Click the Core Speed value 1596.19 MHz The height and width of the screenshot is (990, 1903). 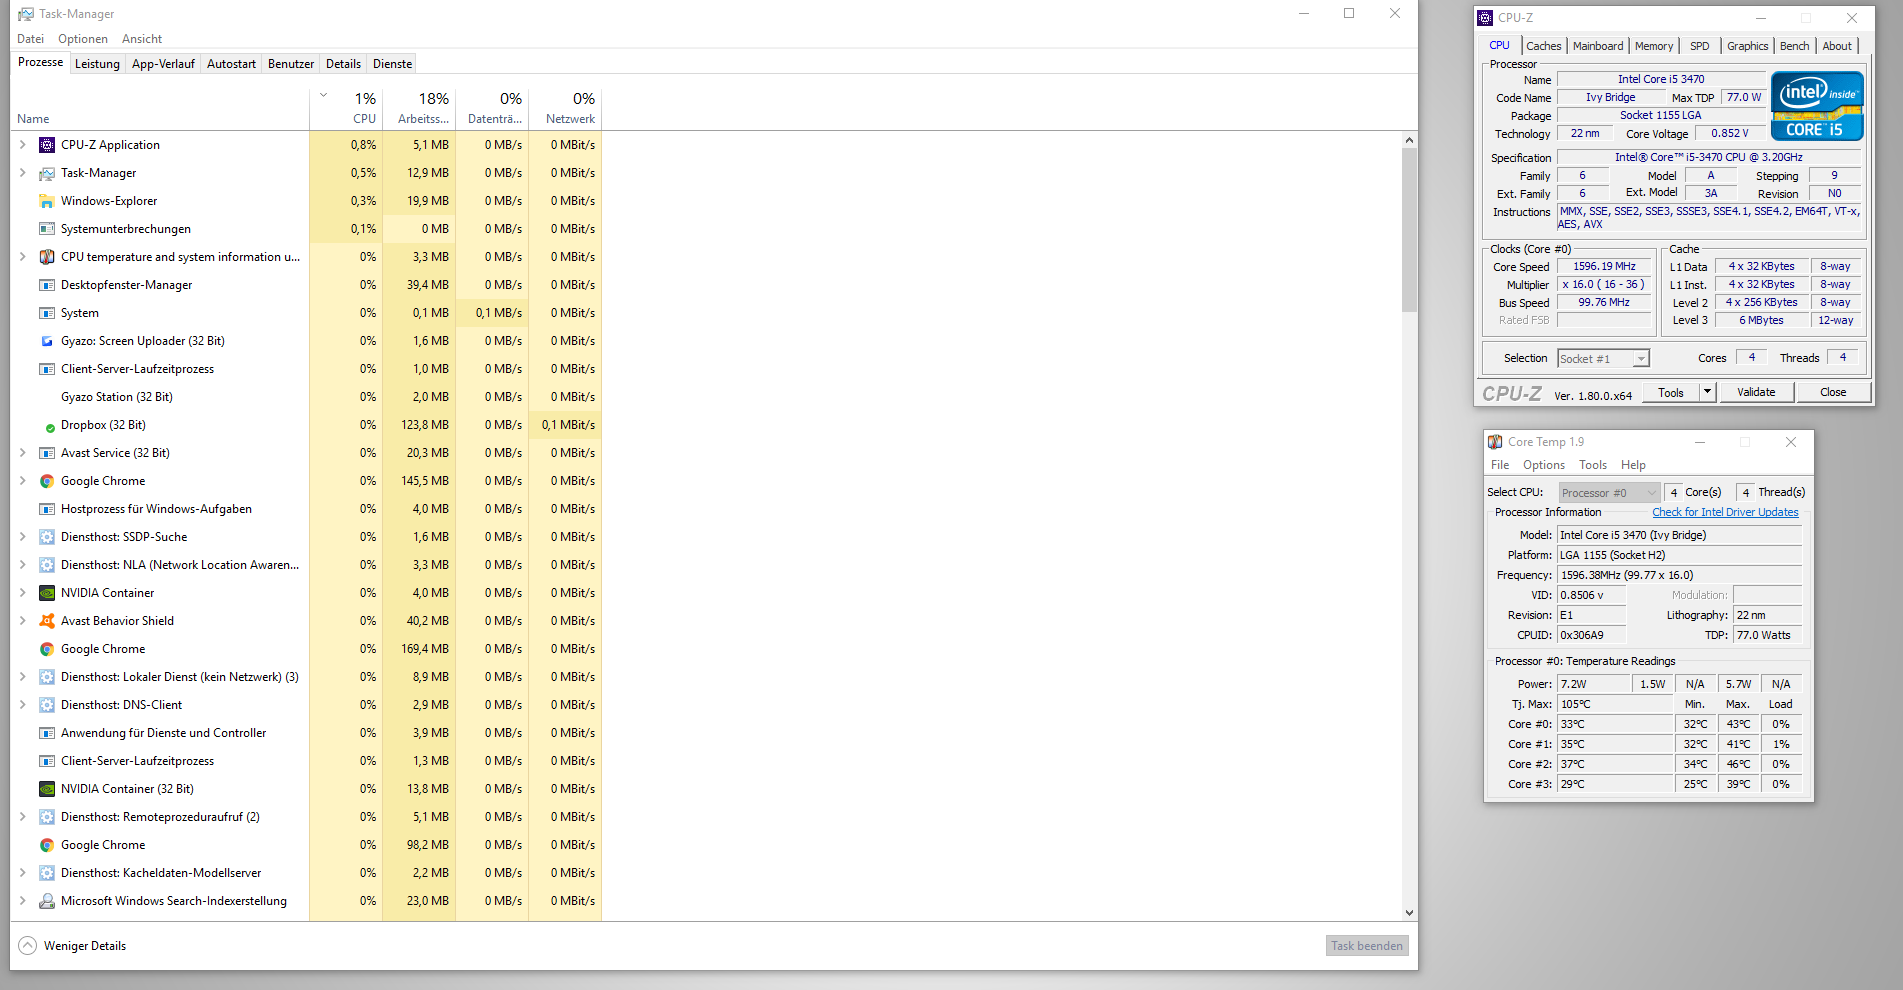pos(1604,267)
